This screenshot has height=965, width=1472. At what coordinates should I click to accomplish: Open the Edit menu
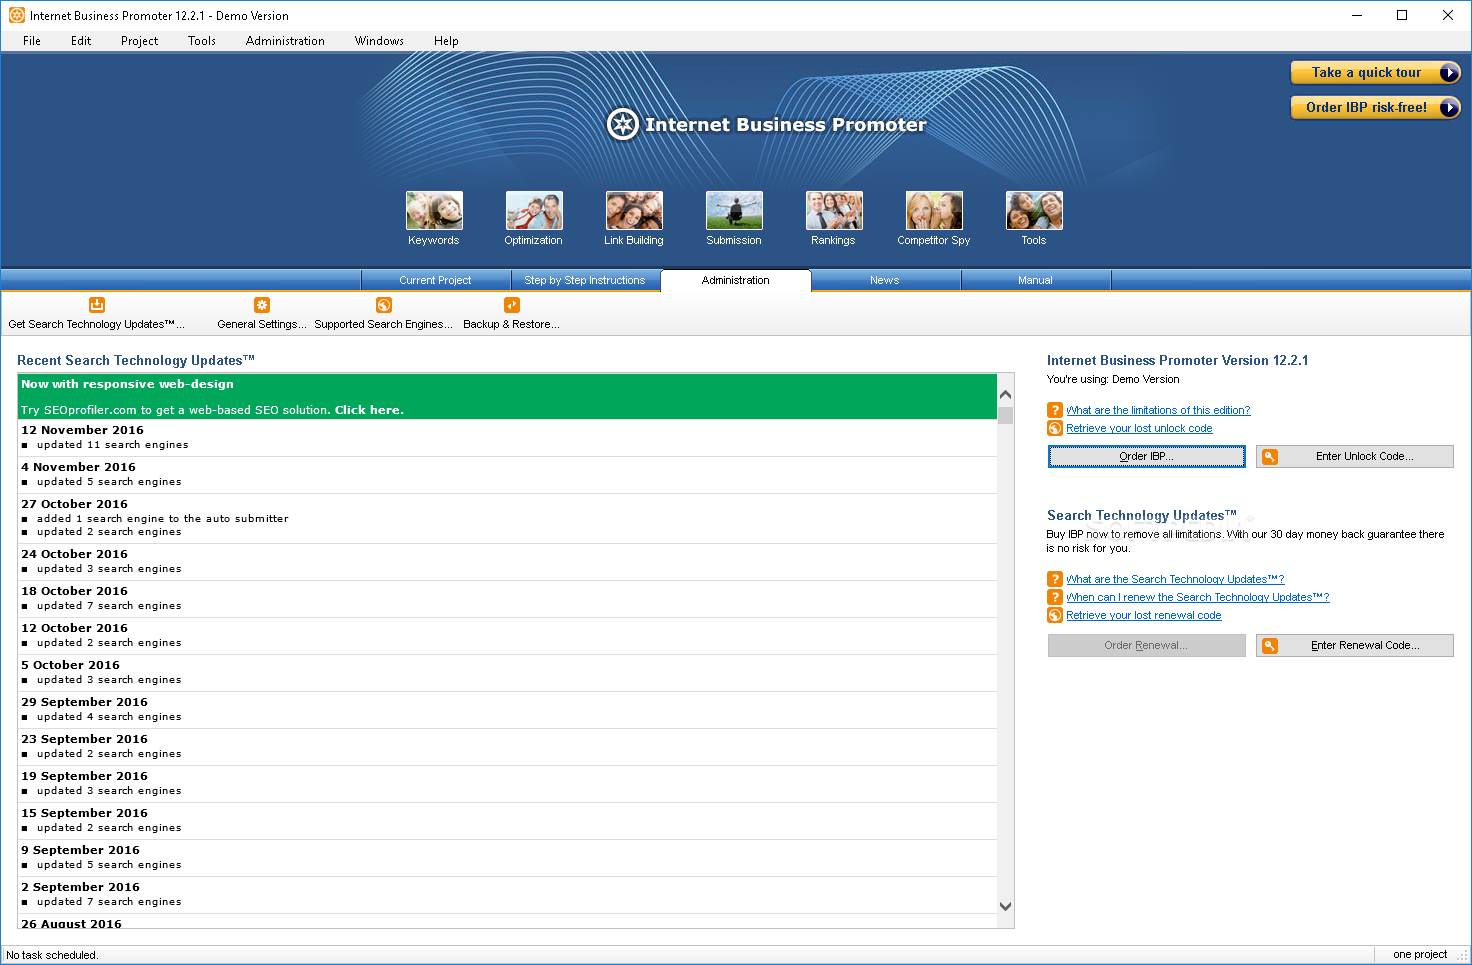[81, 41]
